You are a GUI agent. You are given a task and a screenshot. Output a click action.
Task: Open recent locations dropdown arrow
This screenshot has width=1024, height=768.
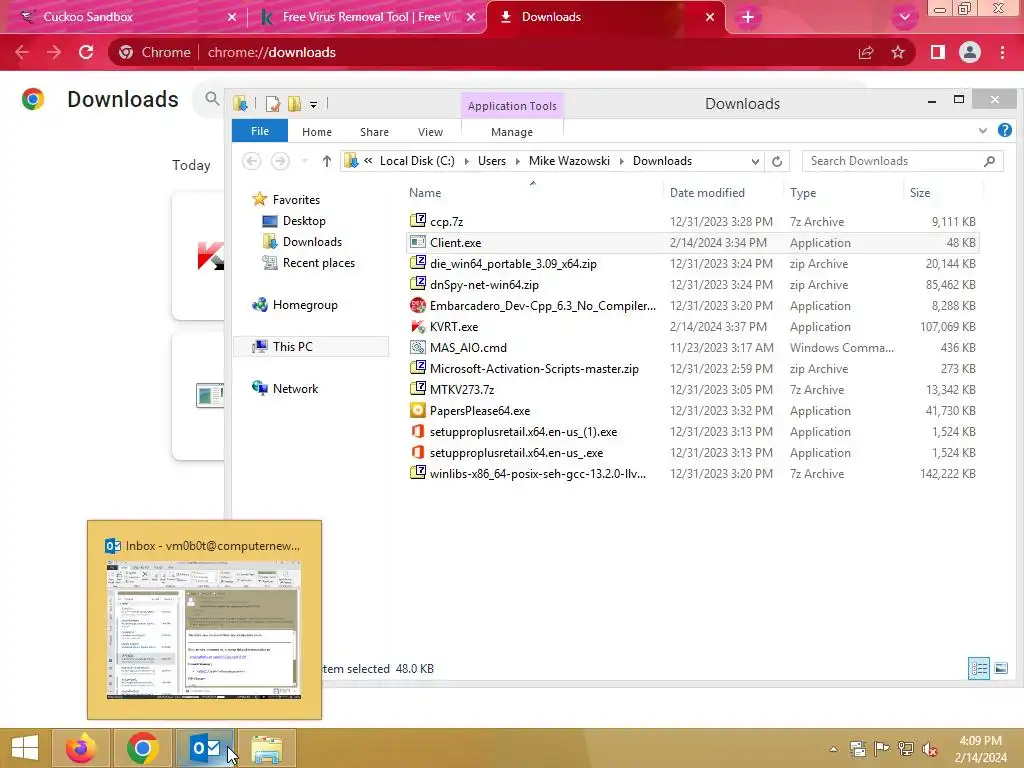pos(304,161)
